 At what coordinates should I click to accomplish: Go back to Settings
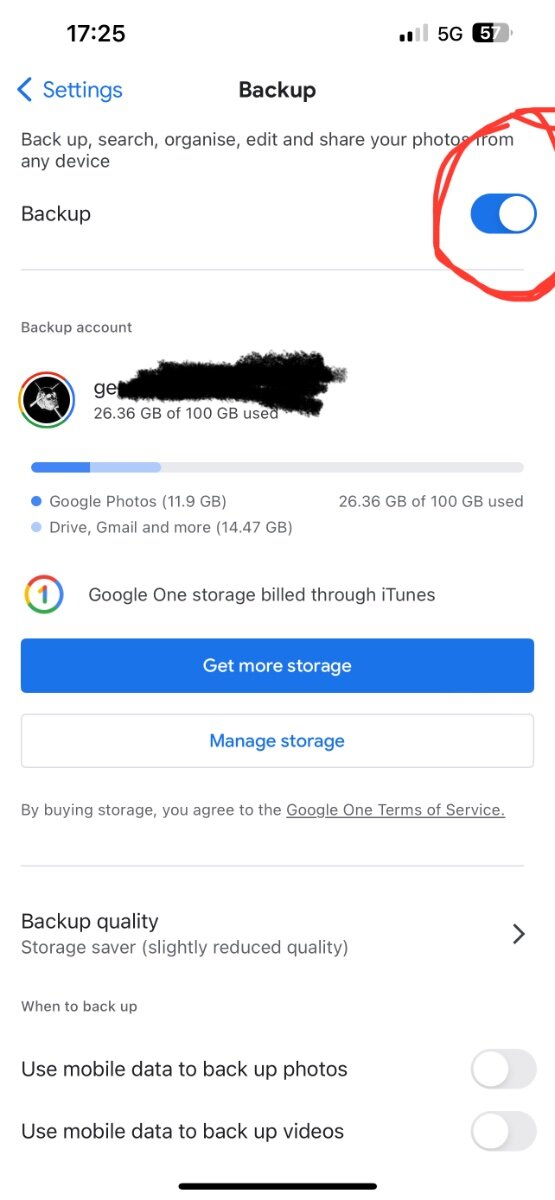coord(70,90)
